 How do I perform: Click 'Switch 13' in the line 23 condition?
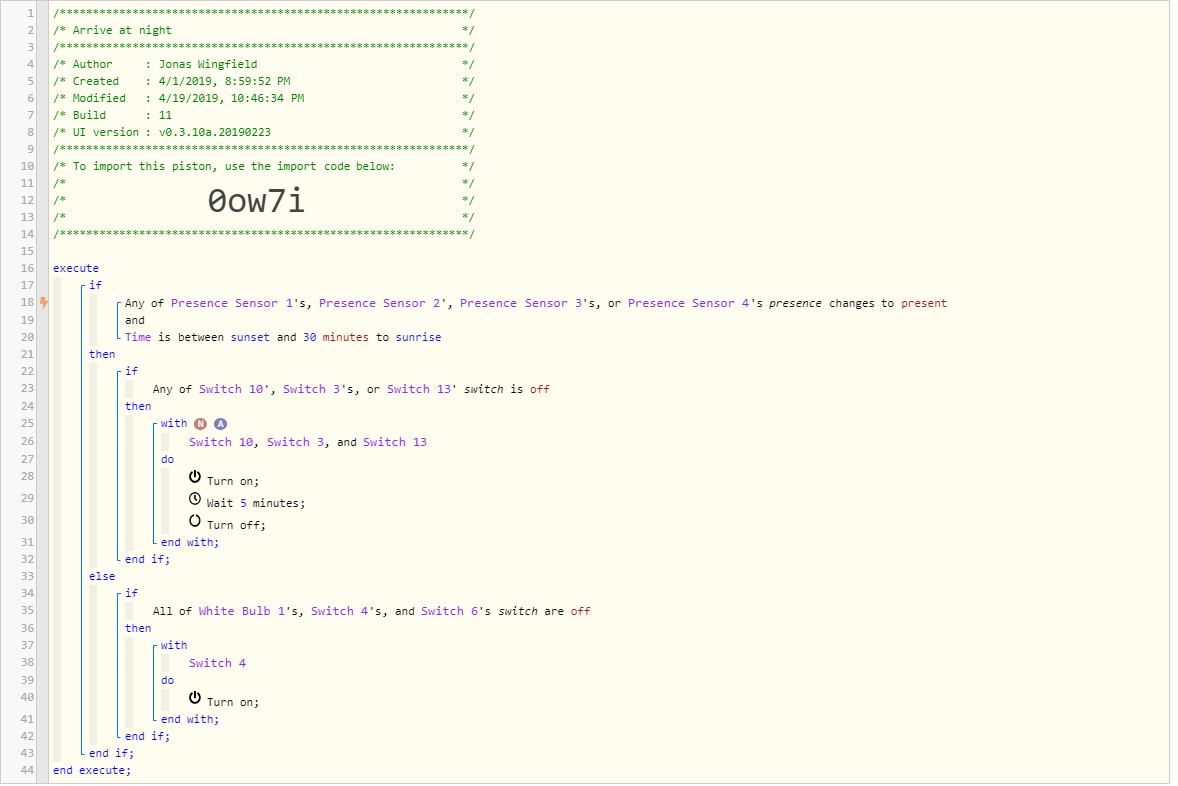click(x=419, y=389)
